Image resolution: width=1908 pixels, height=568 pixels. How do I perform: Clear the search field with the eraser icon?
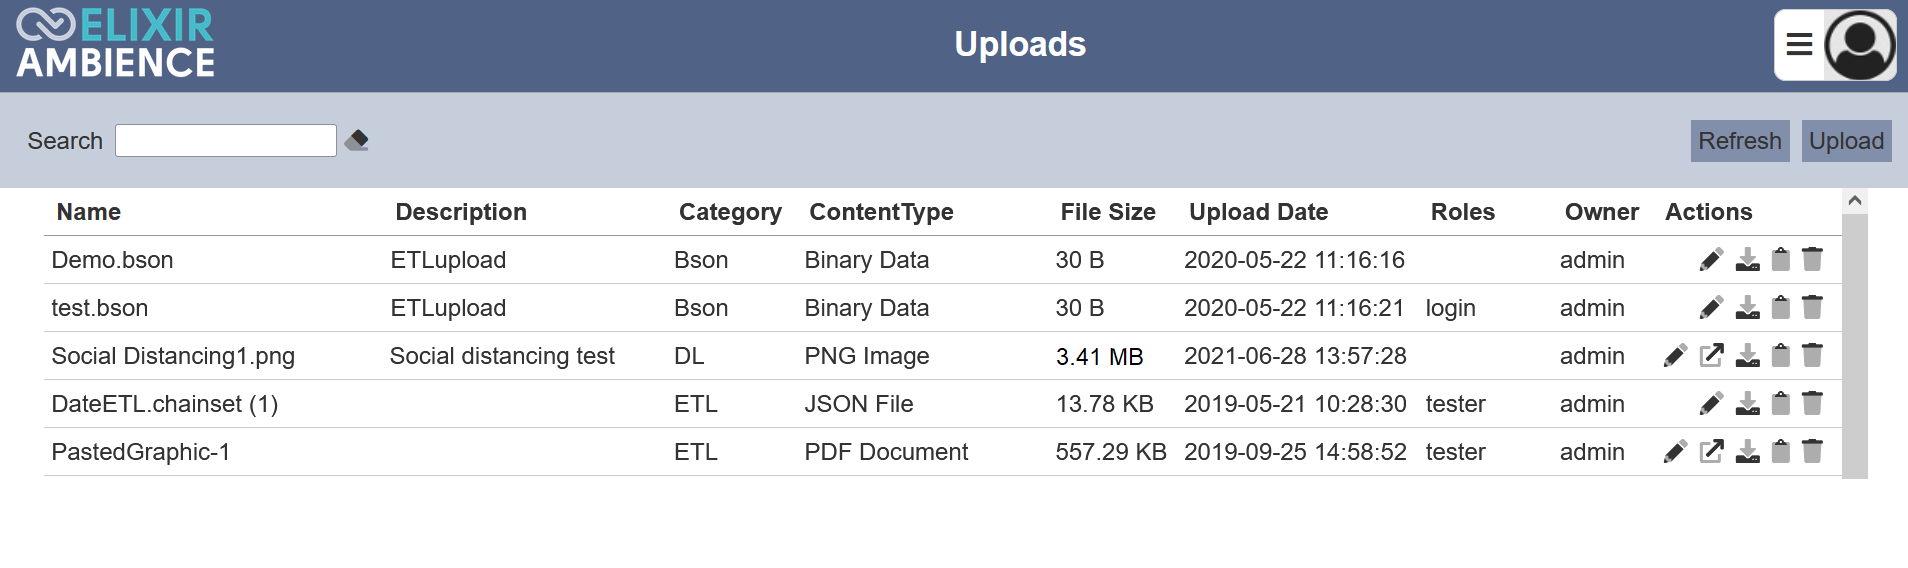point(357,140)
